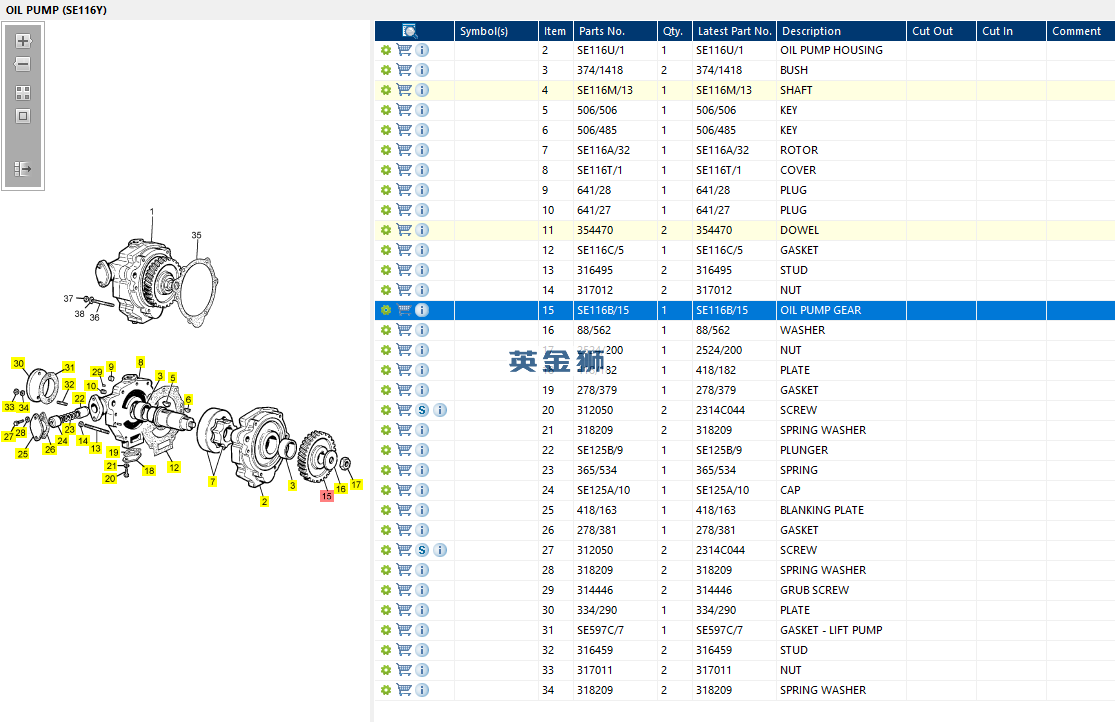The height and width of the screenshot is (722, 1115).
Task: Open info on item 27 SCREW row
Action: [x=440, y=550]
